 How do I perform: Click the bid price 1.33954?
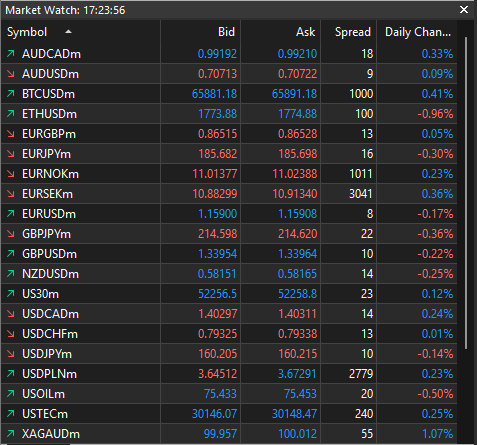point(217,254)
